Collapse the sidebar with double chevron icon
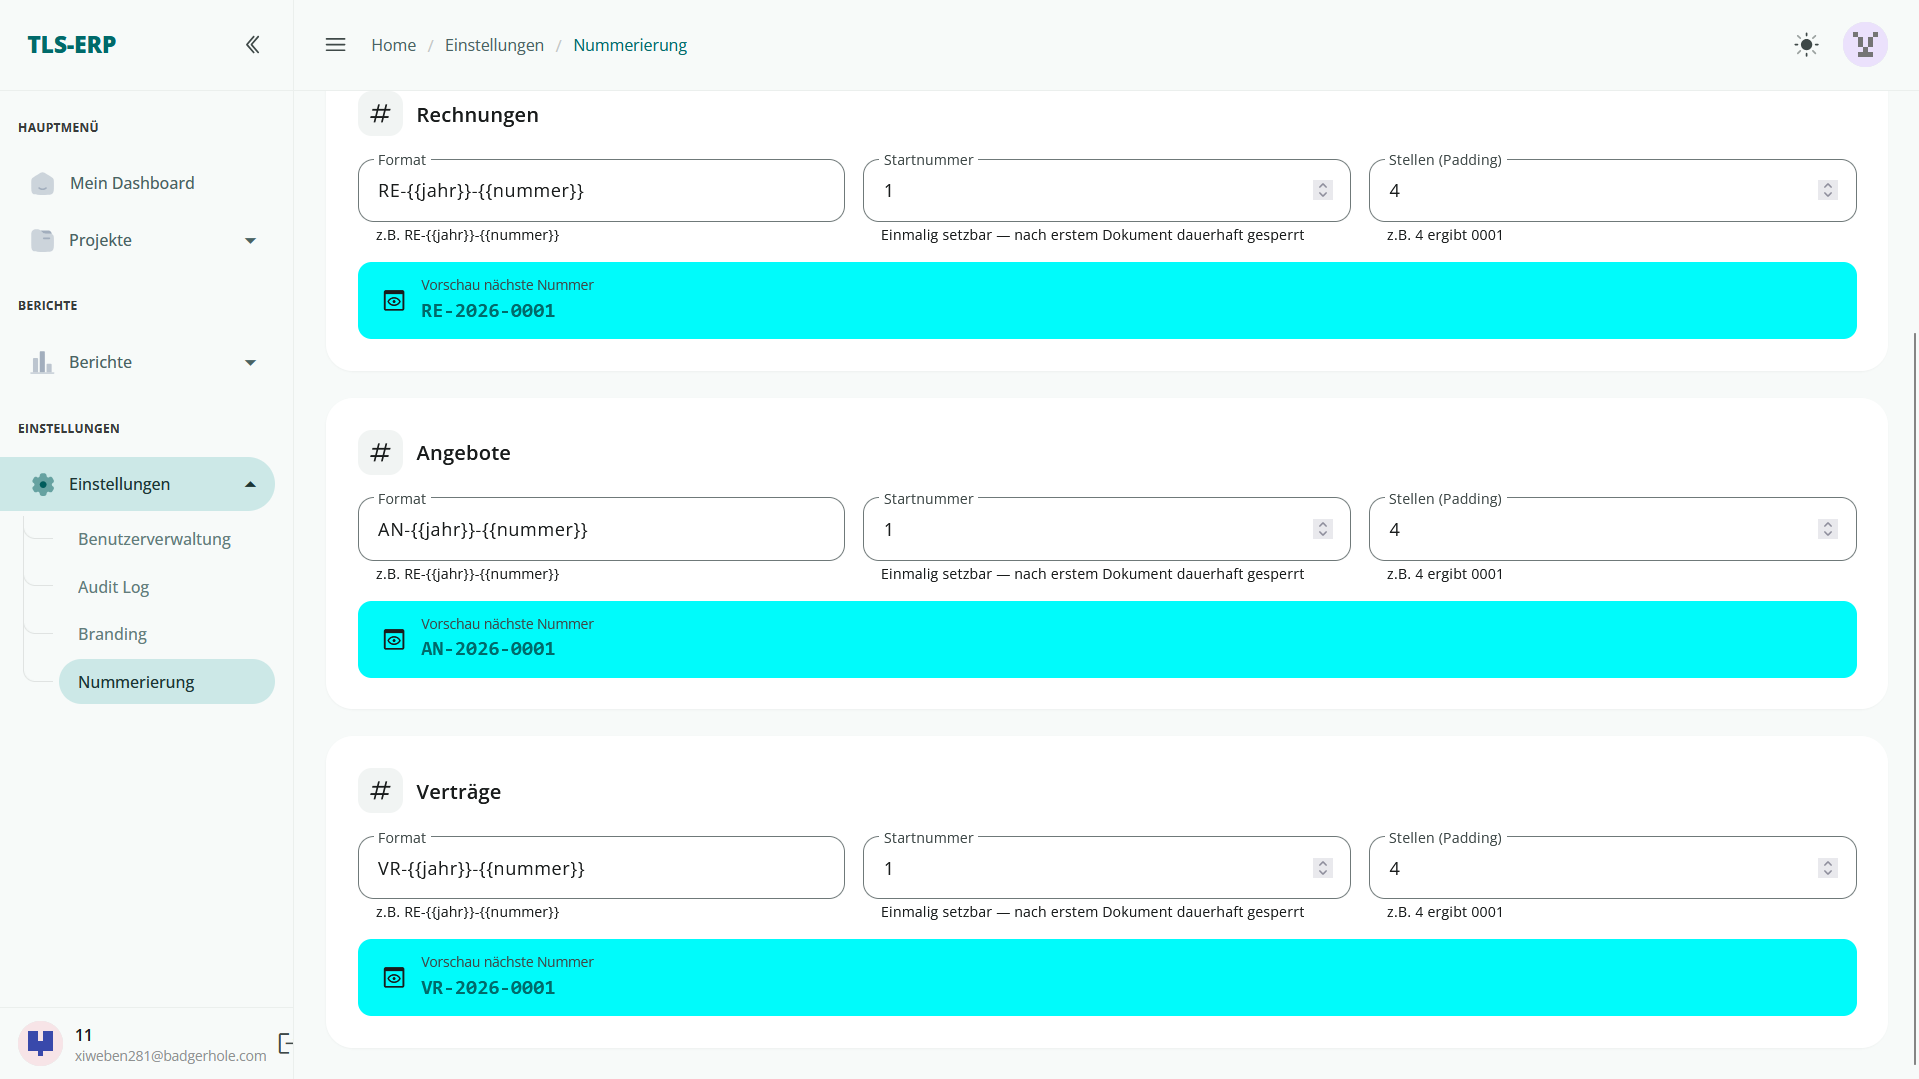 click(x=252, y=44)
